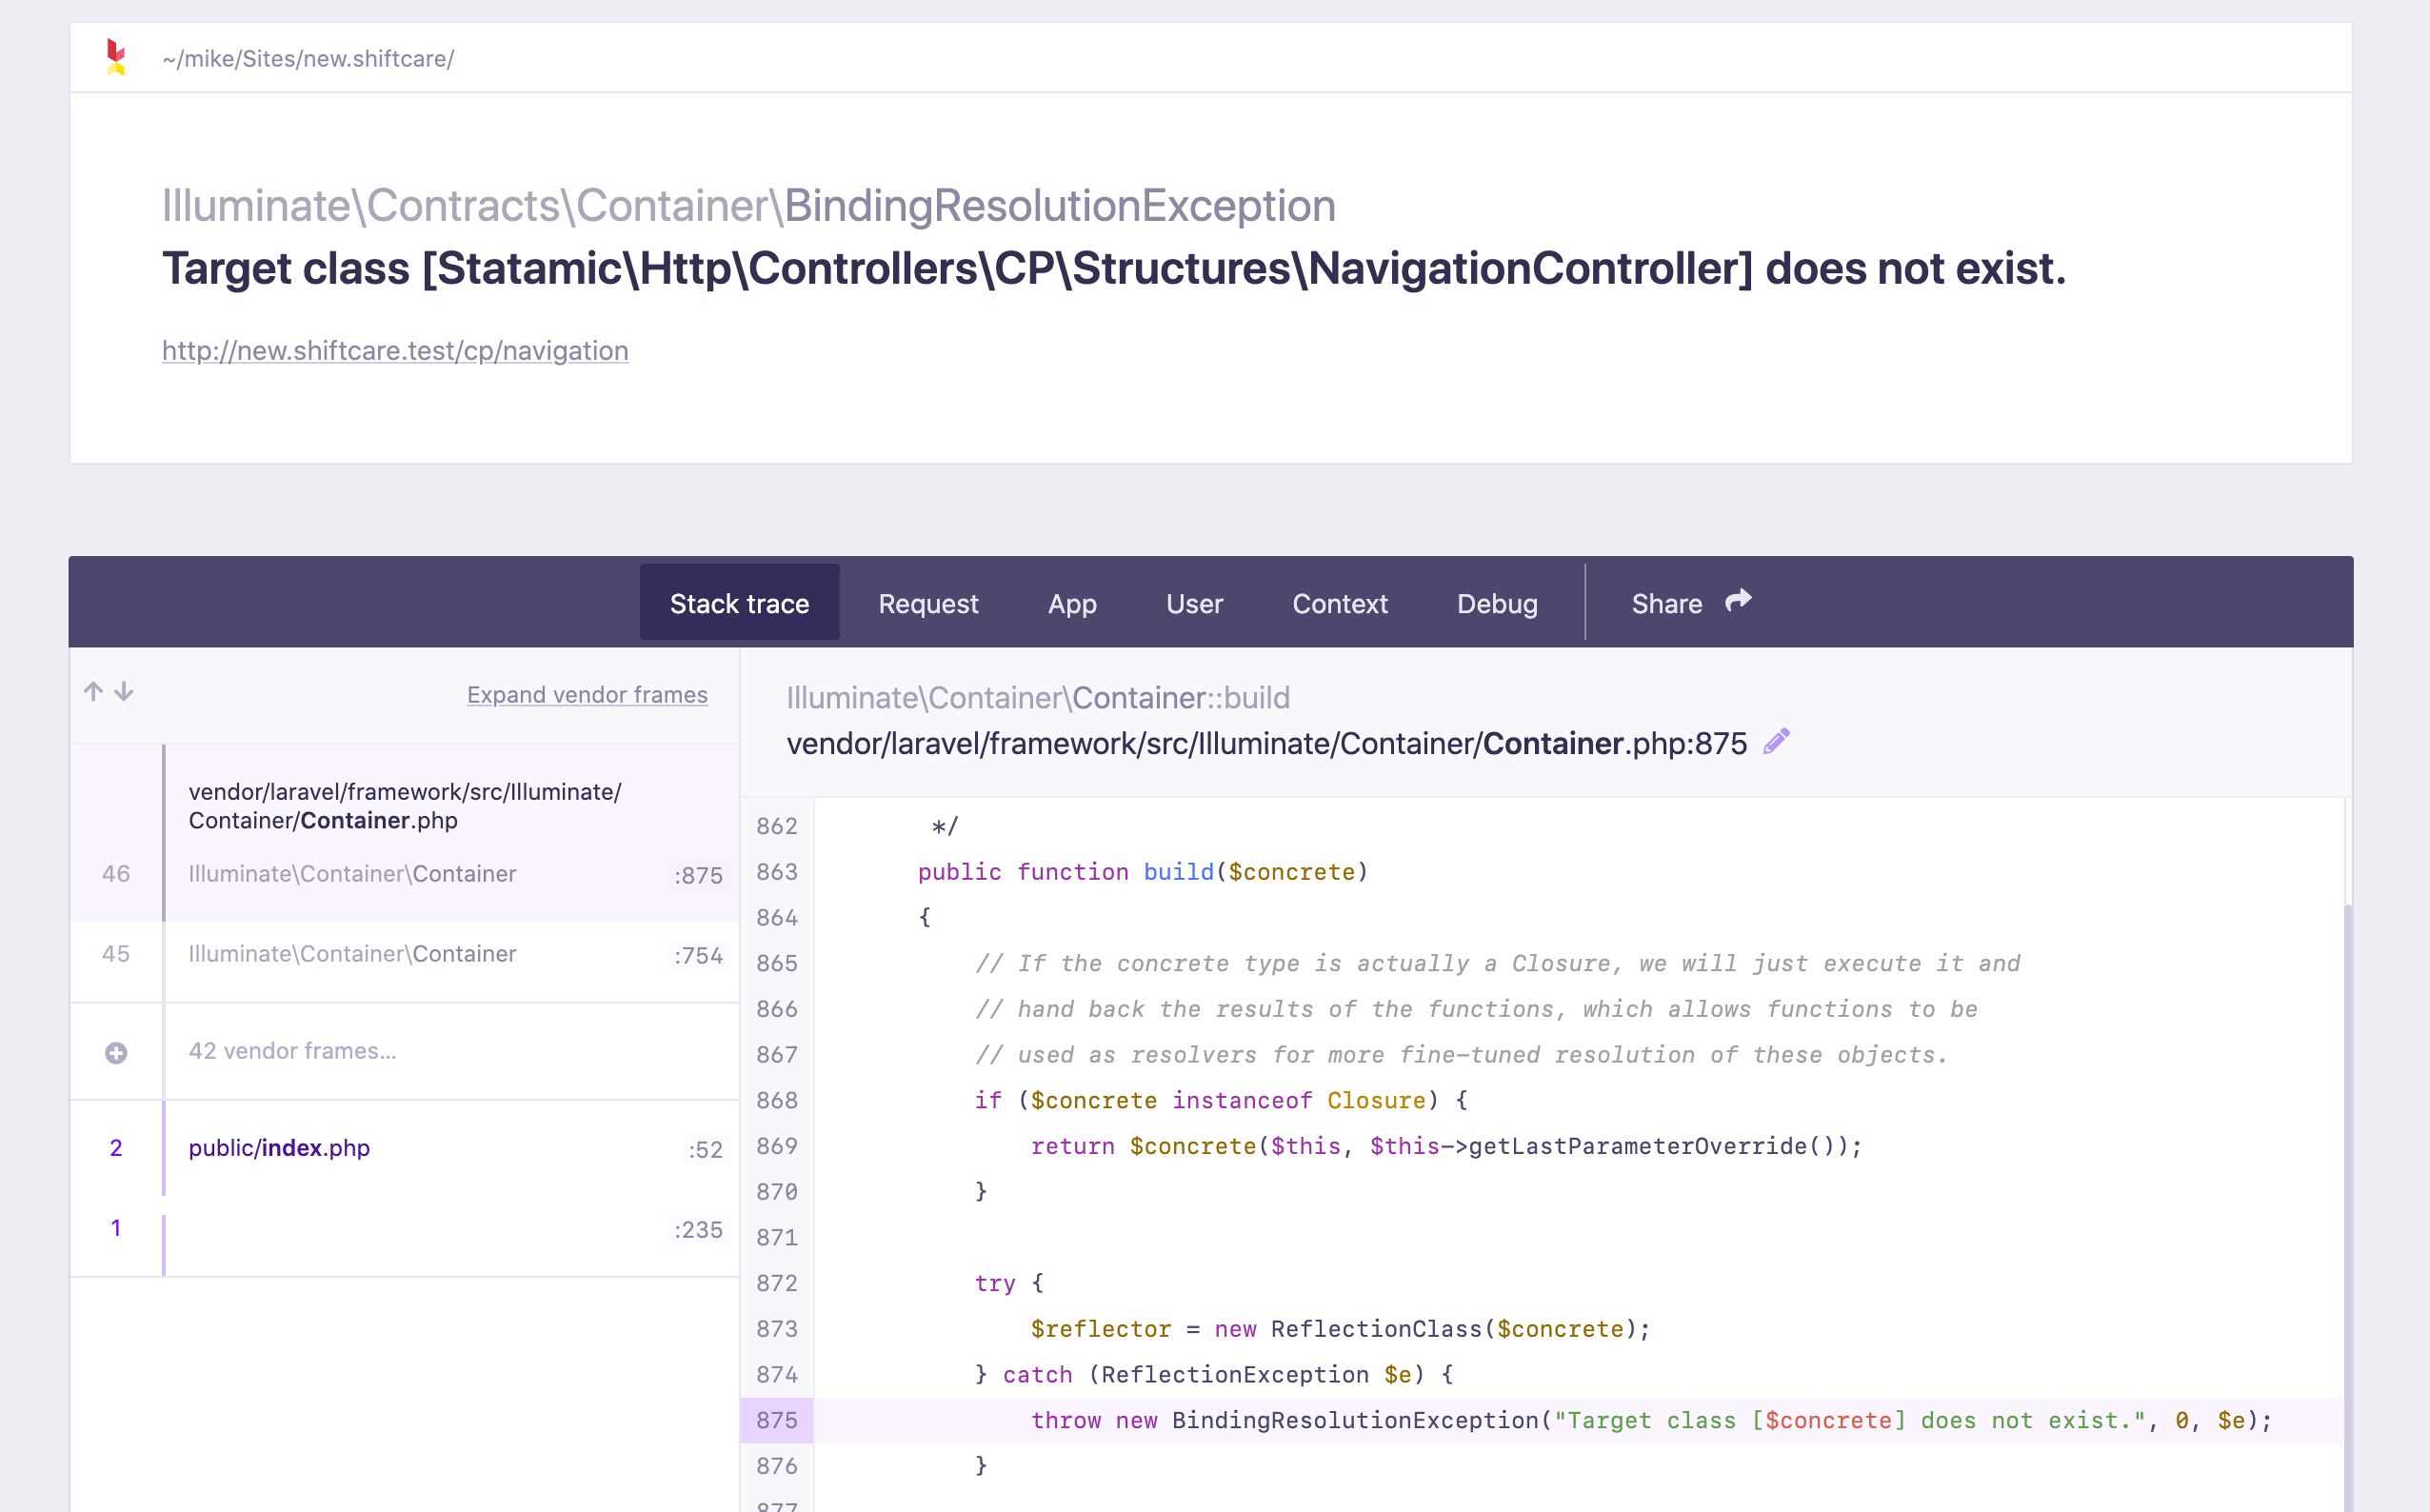Switch to the App tab

pyautogui.click(x=1071, y=603)
